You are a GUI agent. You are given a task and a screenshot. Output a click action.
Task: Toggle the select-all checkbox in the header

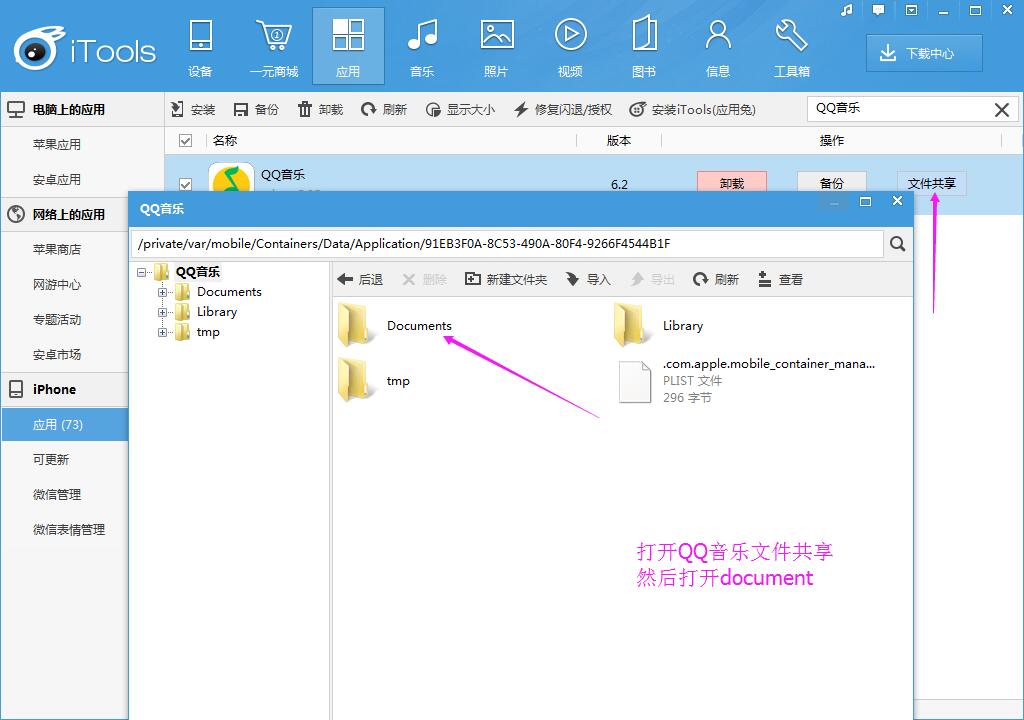click(185, 140)
